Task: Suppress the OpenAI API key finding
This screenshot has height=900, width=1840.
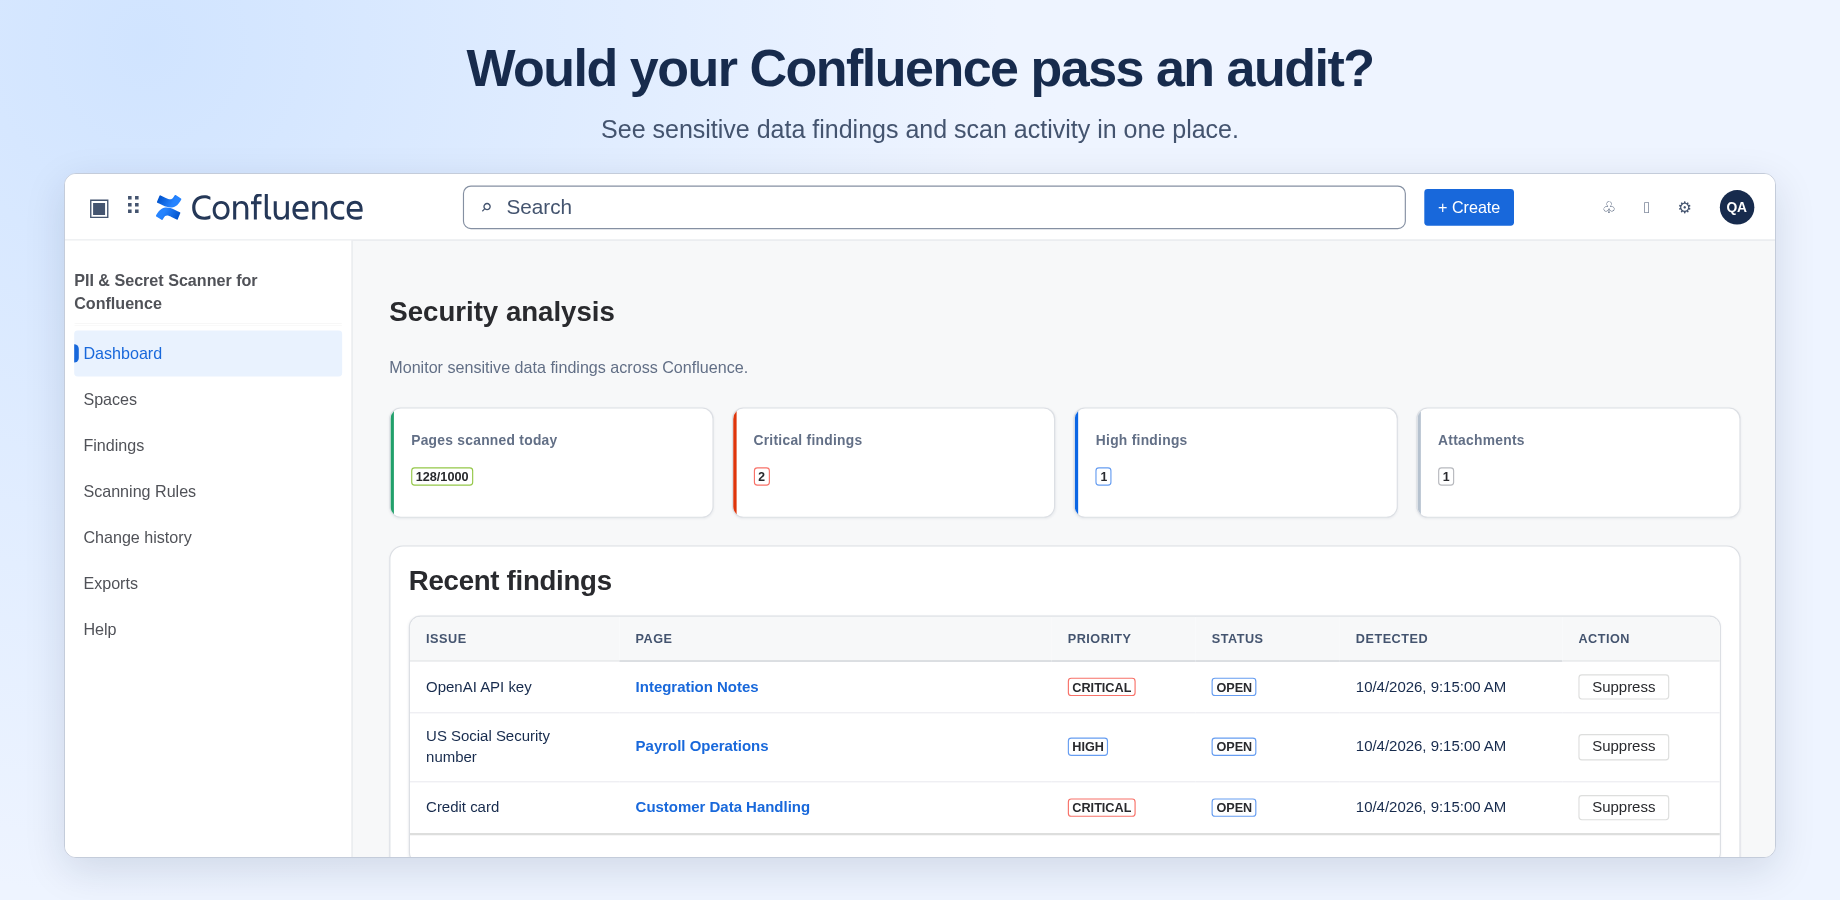Action: coord(1623,687)
